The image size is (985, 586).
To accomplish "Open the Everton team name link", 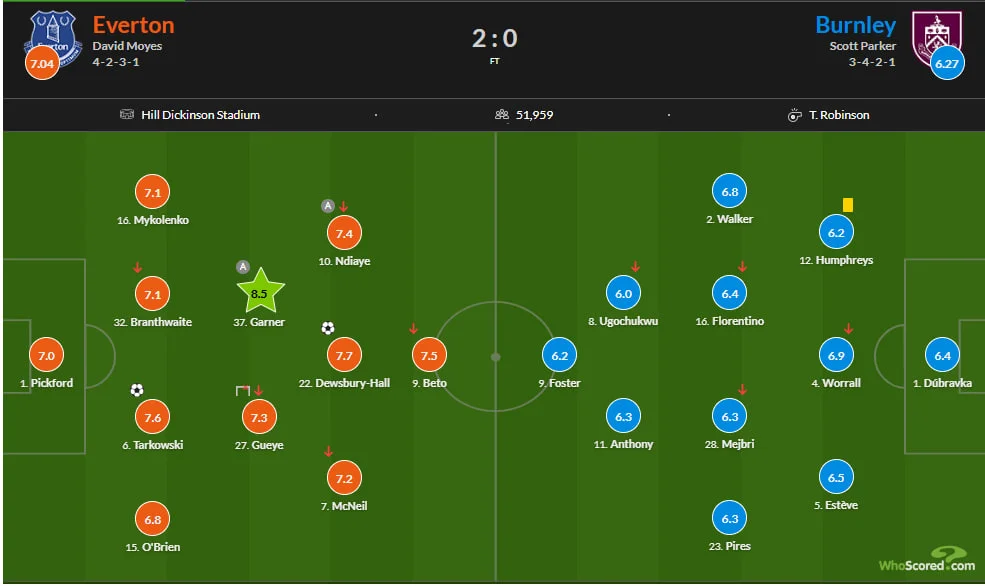I will [133, 25].
